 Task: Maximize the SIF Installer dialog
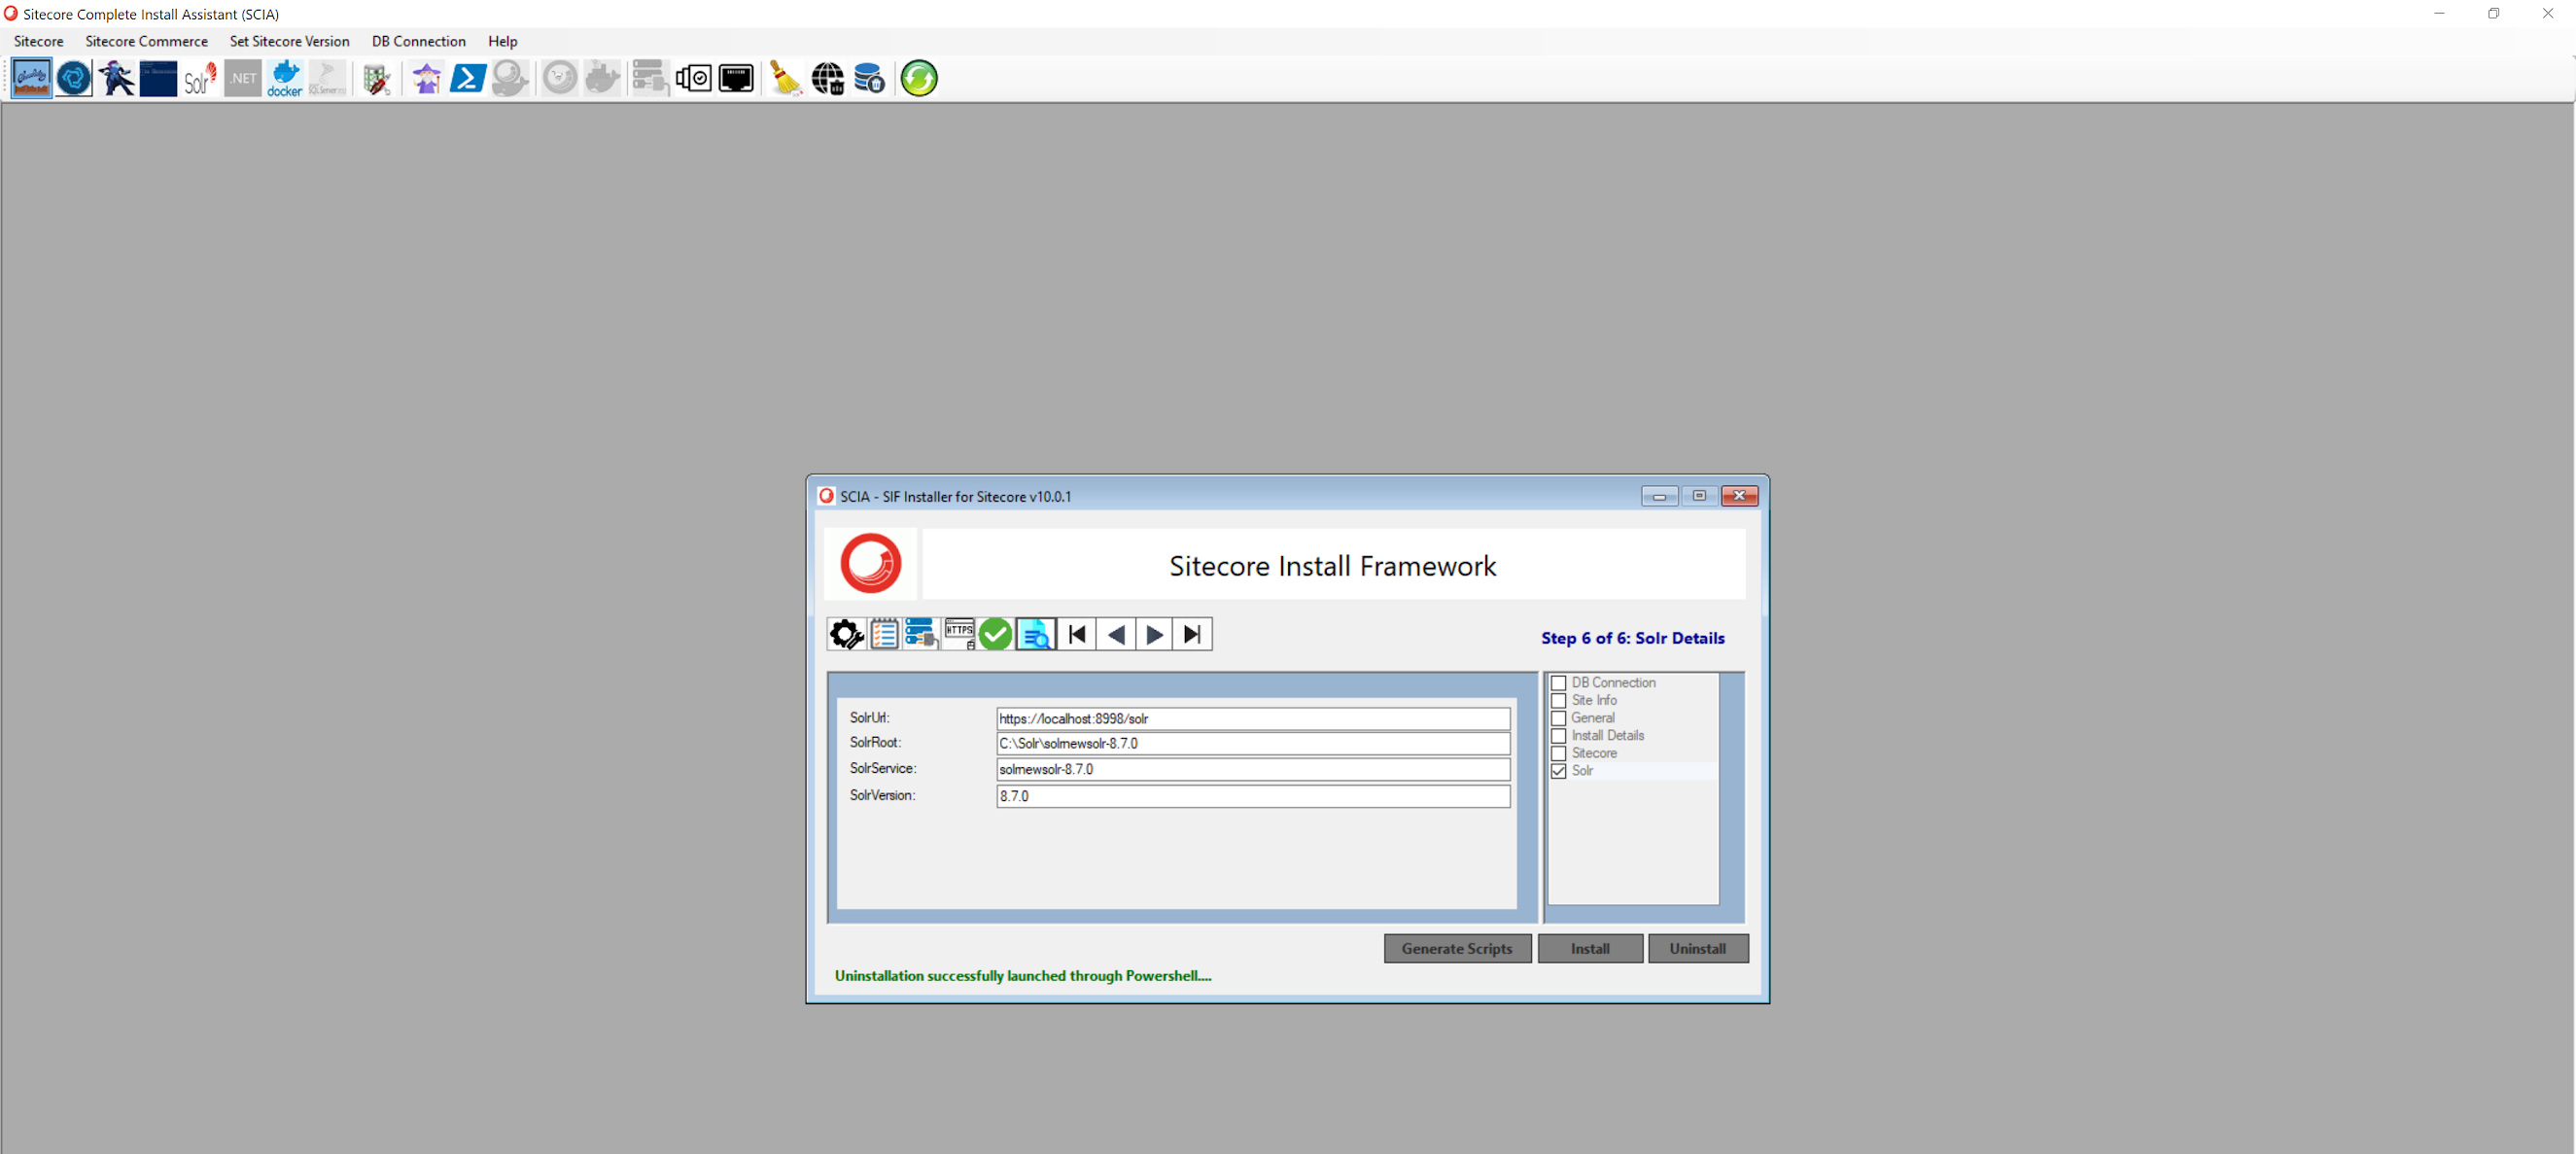click(x=1699, y=496)
